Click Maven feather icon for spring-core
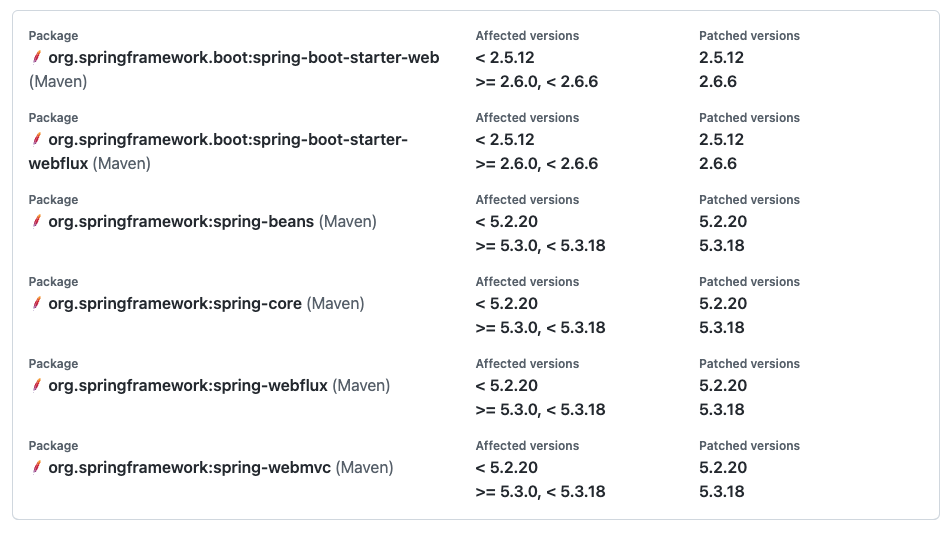This screenshot has width=950, height=536. 36,303
